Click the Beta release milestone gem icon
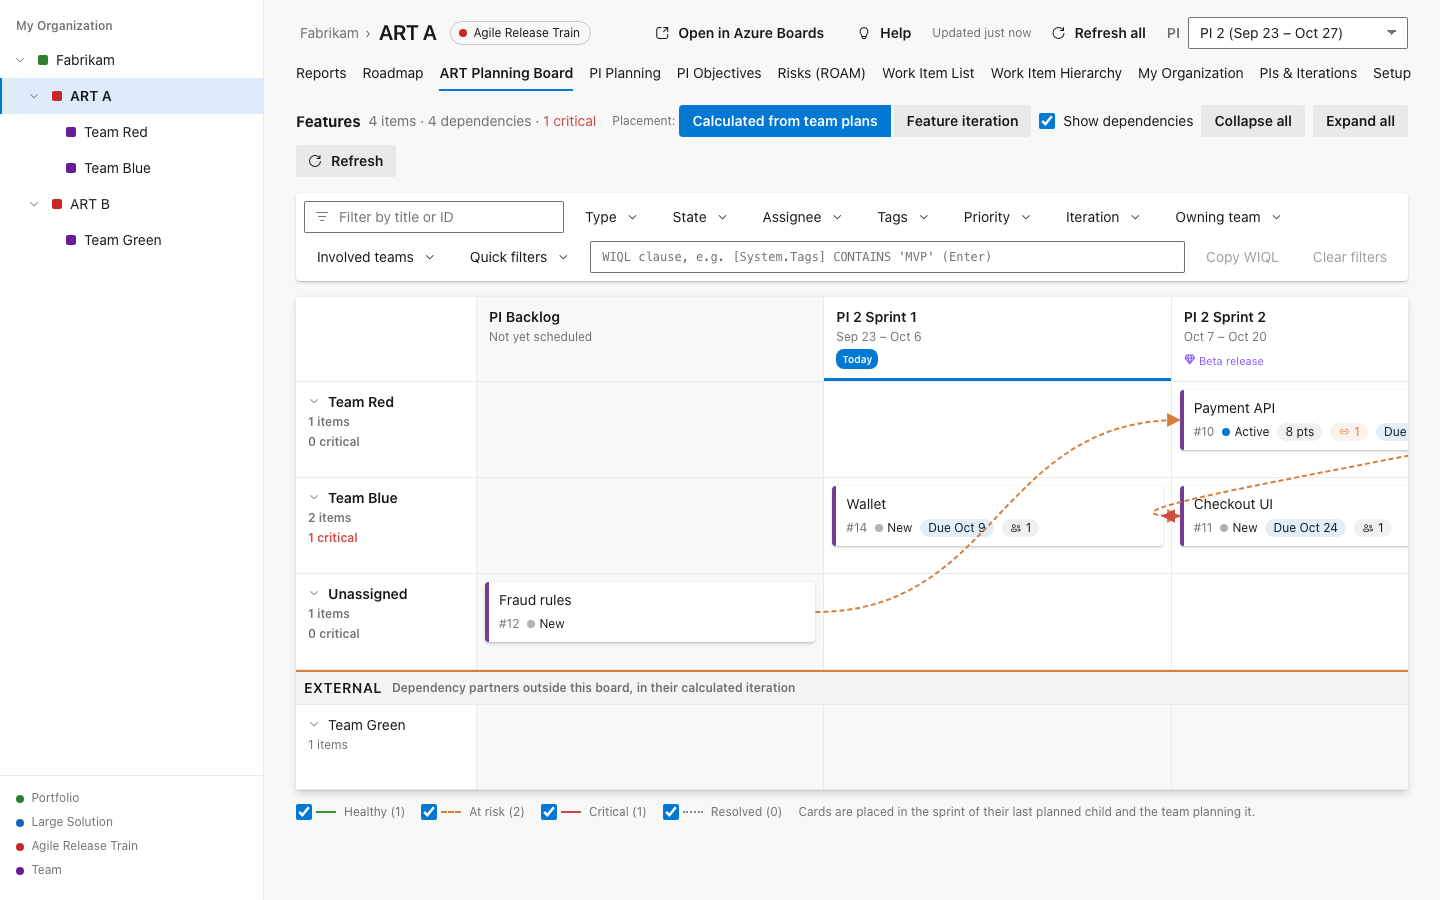Screen dimensions: 1440x900 pyautogui.click(x=1190, y=360)
